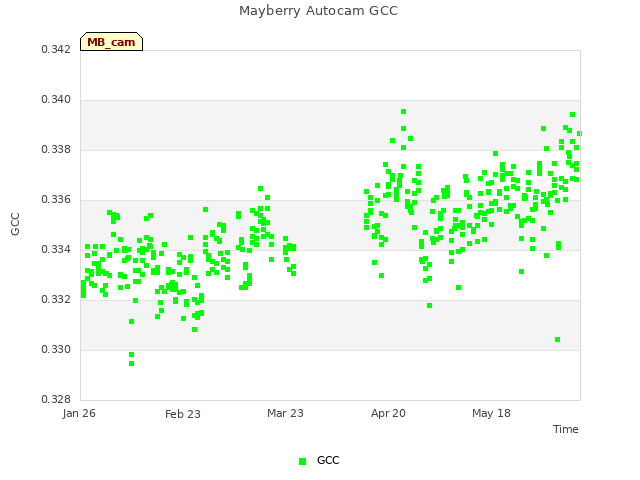640x480 pixels.
Task: Click the vertical GCC axis title
Action: [x=15, y=224]
